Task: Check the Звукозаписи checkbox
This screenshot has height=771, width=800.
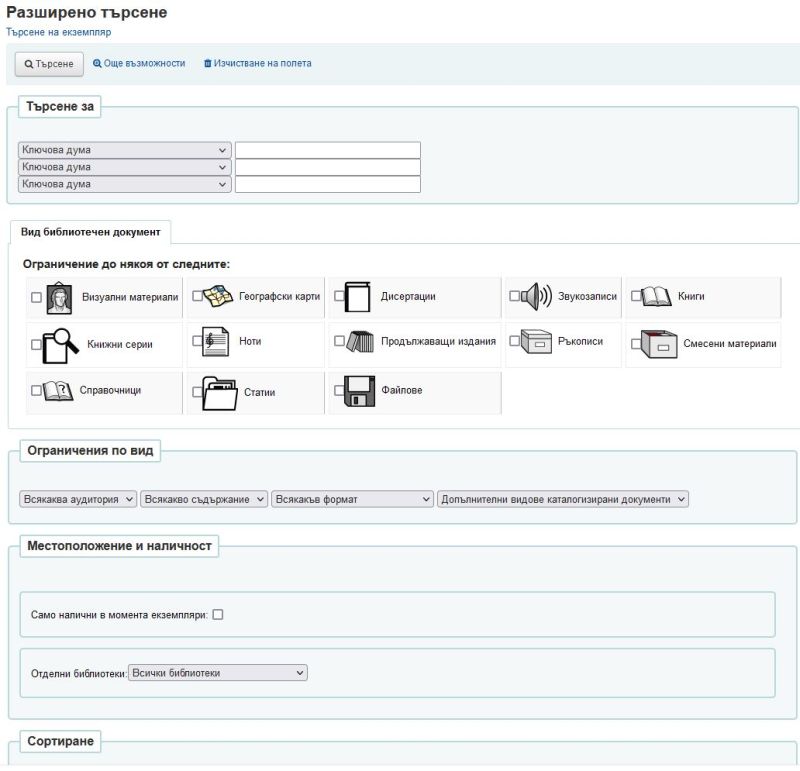Action: 514,295
